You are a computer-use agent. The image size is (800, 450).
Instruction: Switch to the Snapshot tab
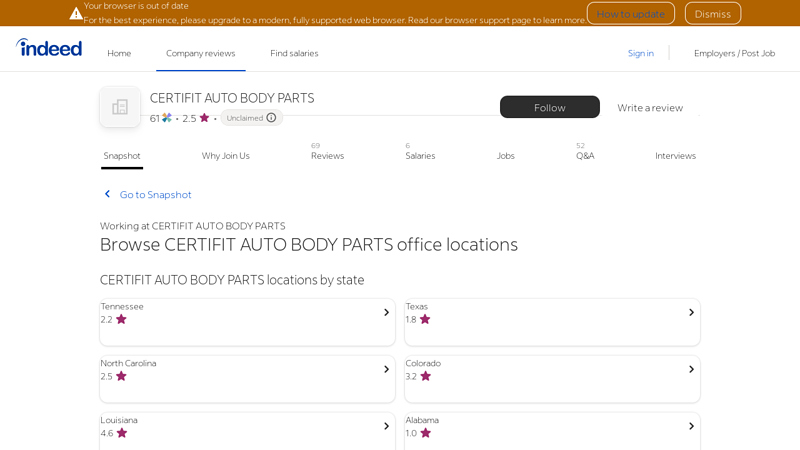(x=122, y=156)
